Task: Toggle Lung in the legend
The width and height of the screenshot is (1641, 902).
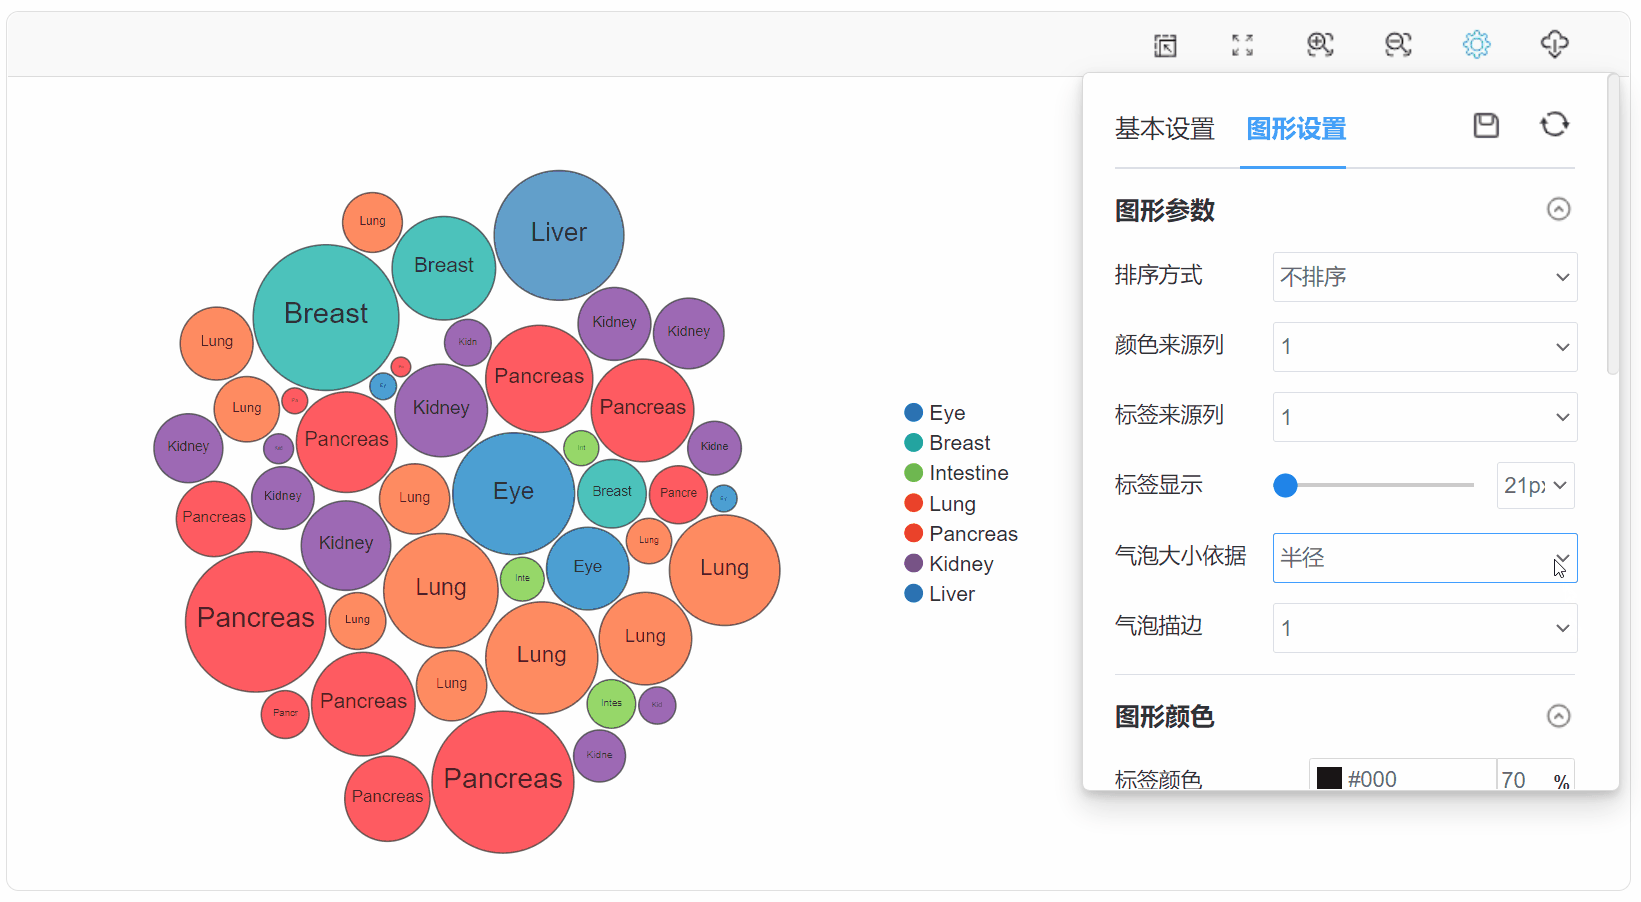Action: click(x=939, y=503)
